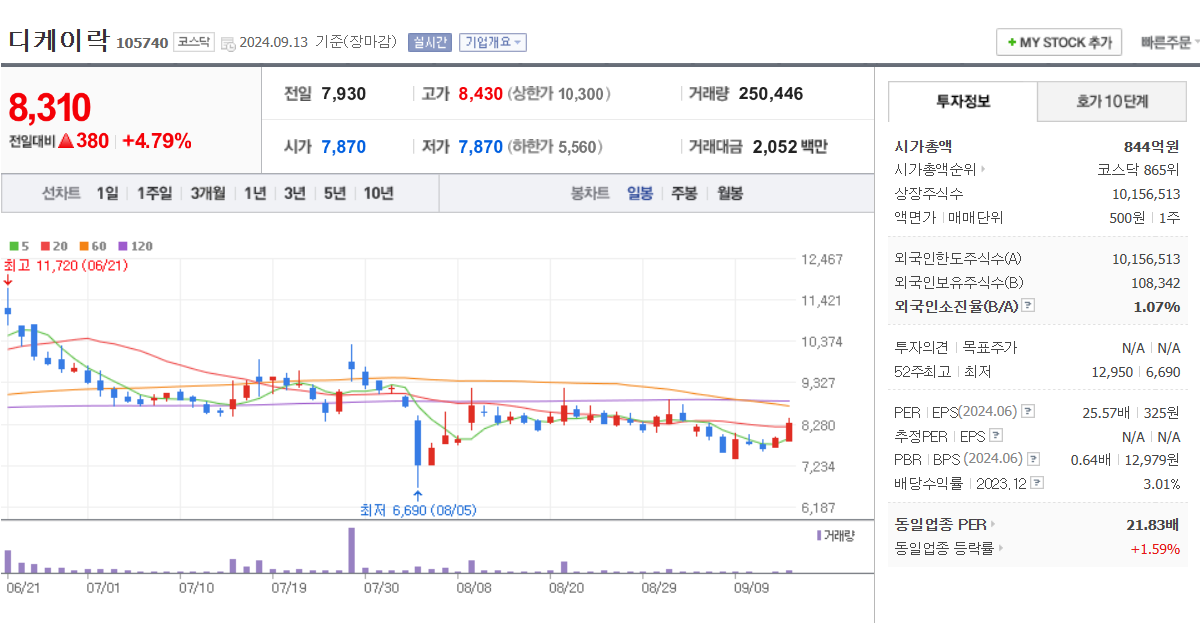Click the help icon next to PER EPS(2024.06)
1200x623 pixels.
[x=1028, y=412]
